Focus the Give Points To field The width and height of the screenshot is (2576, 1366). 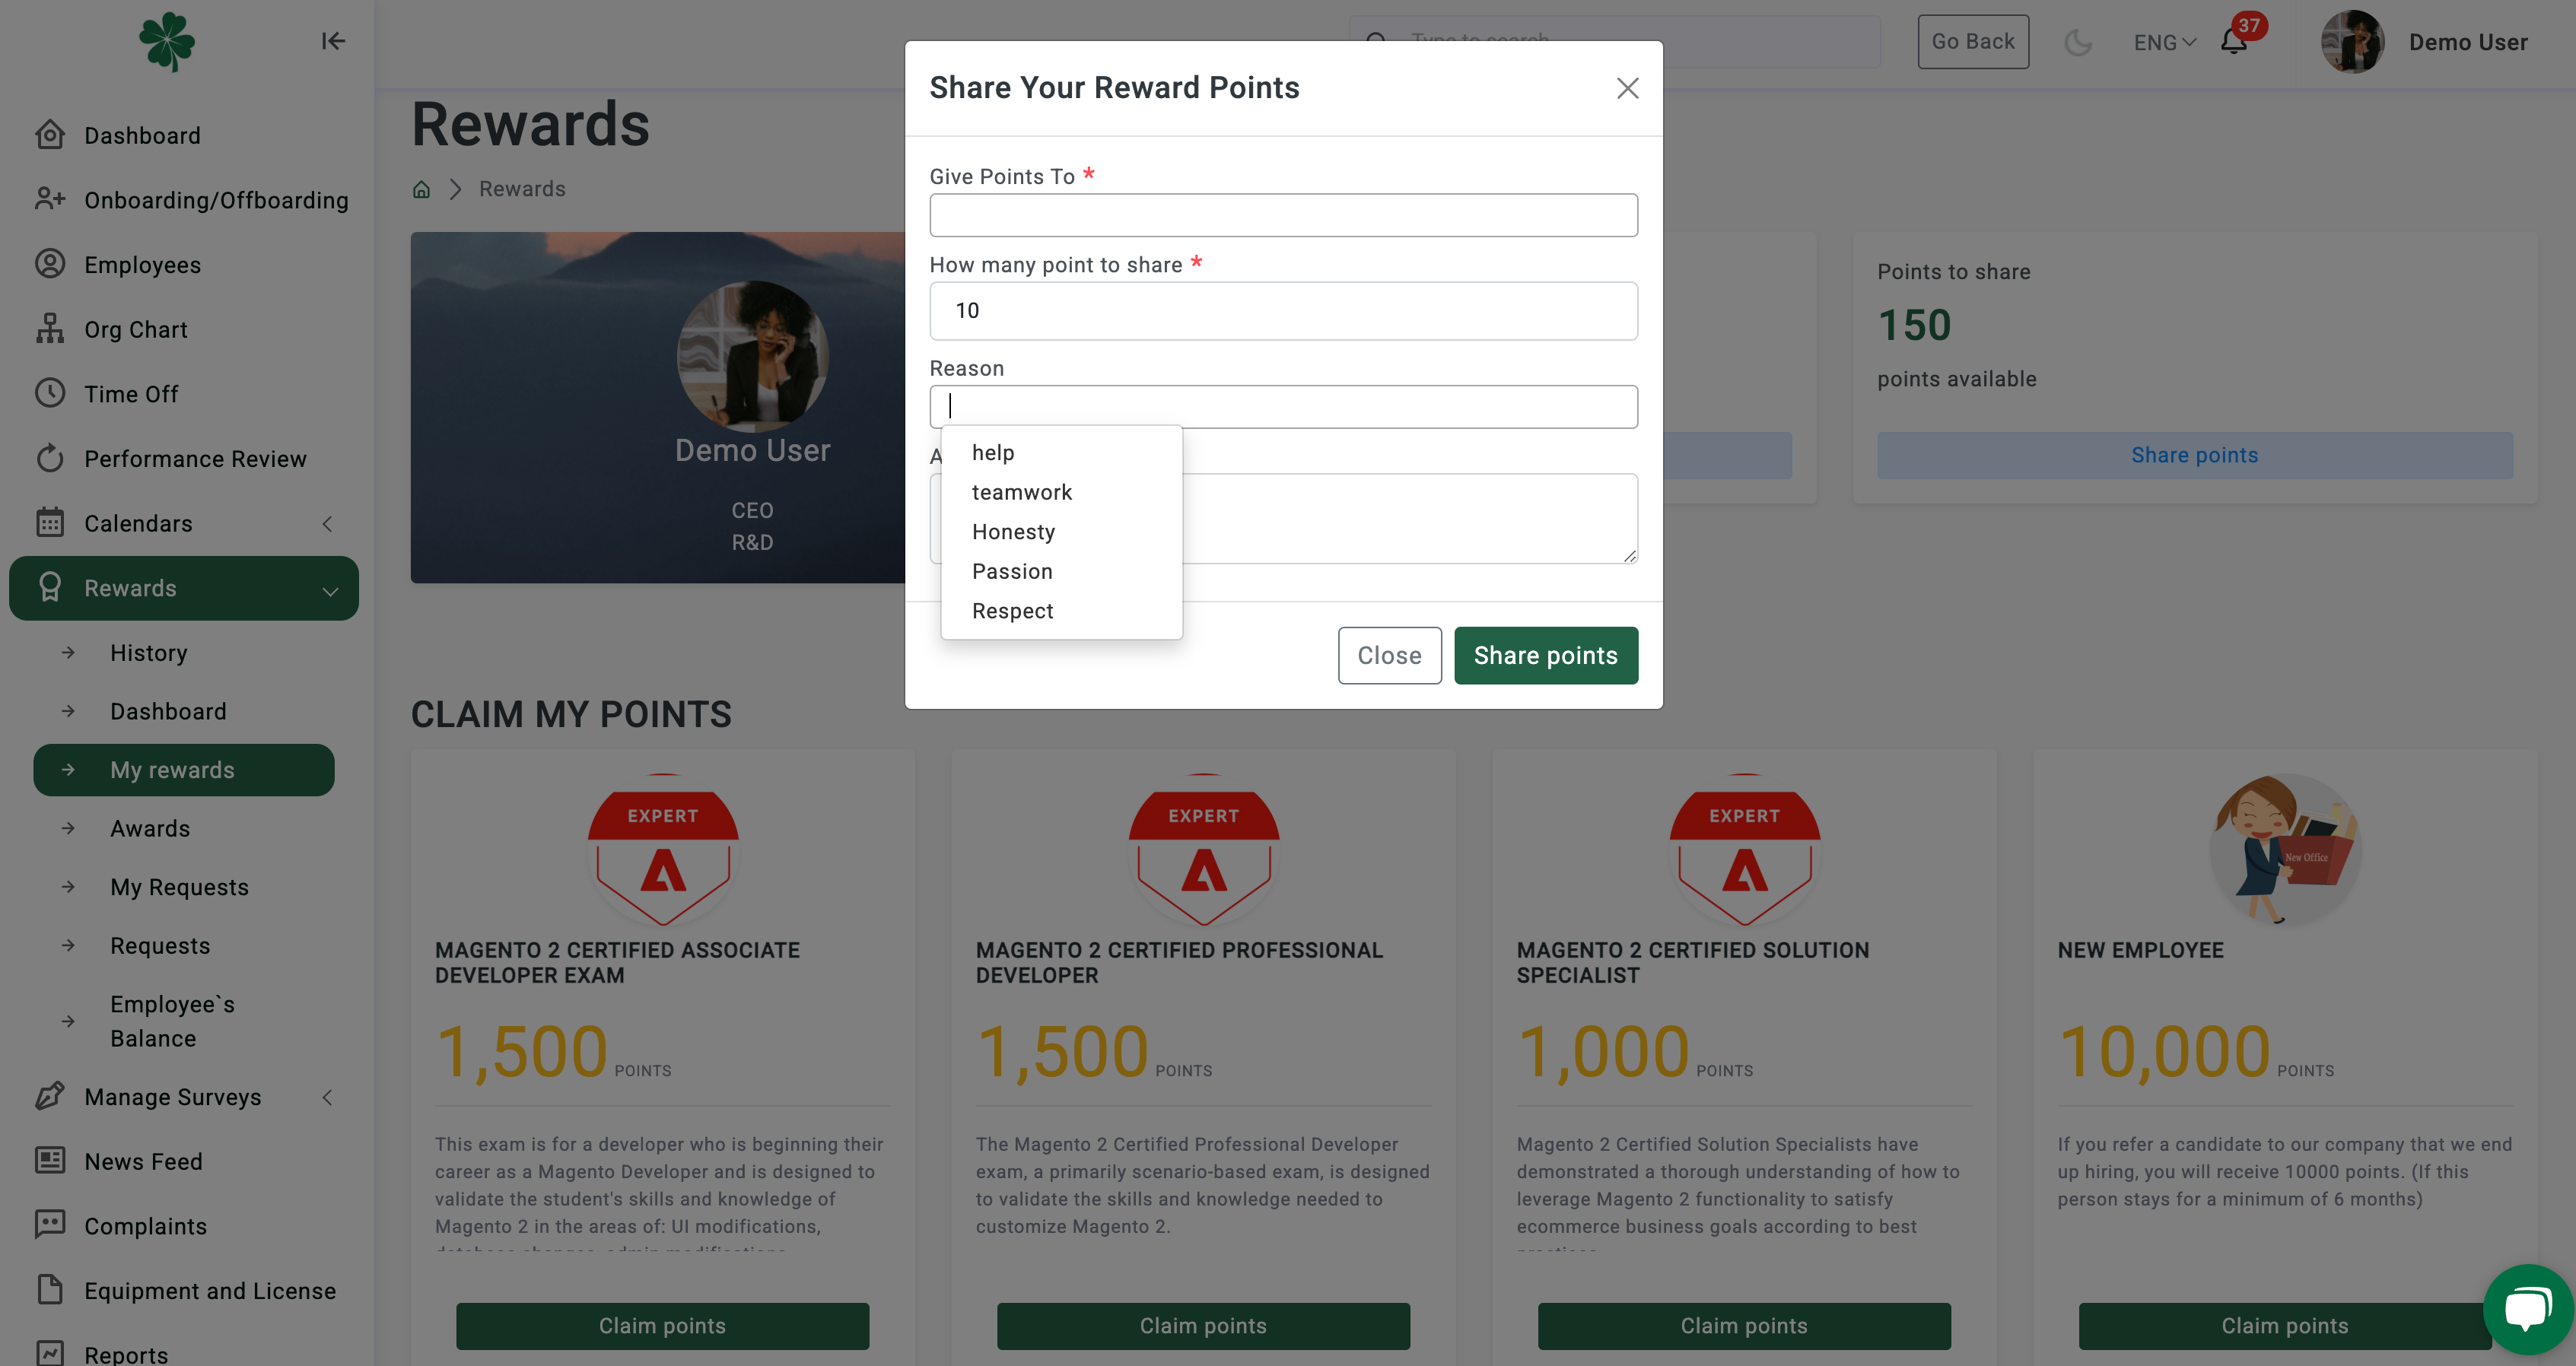pyautogui.click(x=1283, y=215)
